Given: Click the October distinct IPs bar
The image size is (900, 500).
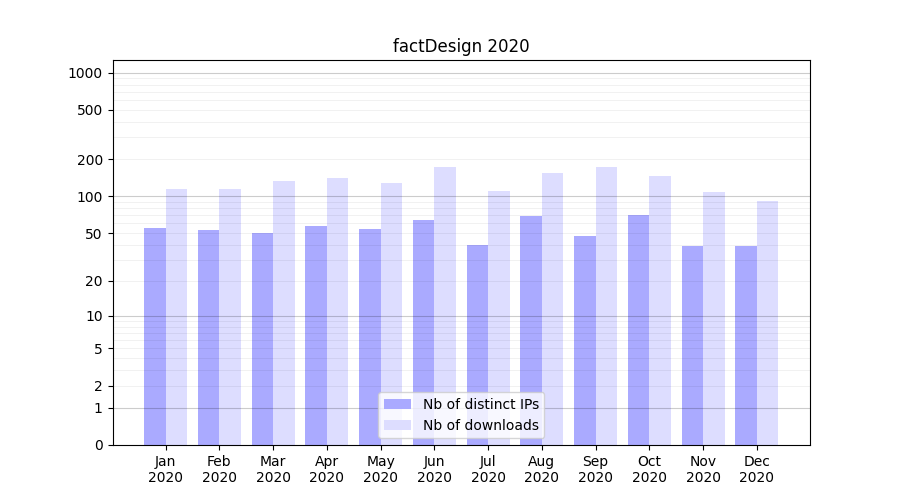Looking at the screenshot, I should tap(638, 330).
